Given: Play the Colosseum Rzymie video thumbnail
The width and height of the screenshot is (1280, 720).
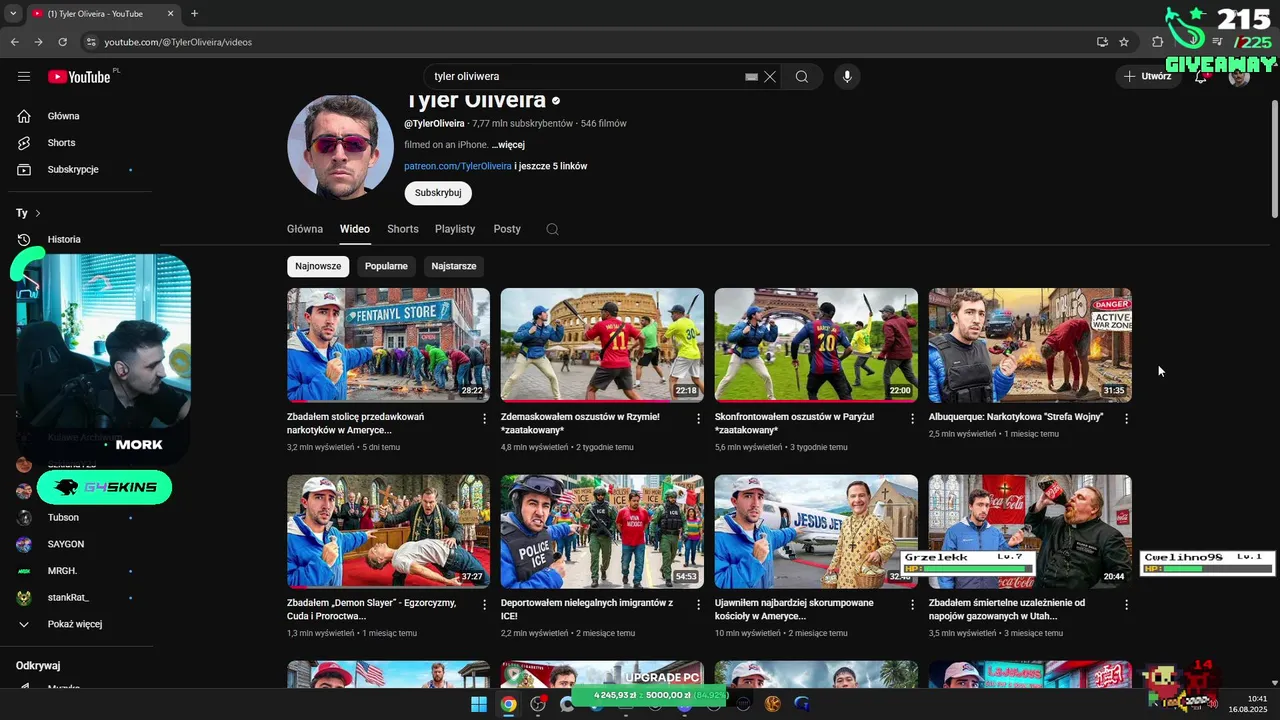Looking at the screenshot, I should (x=602, y=345).
